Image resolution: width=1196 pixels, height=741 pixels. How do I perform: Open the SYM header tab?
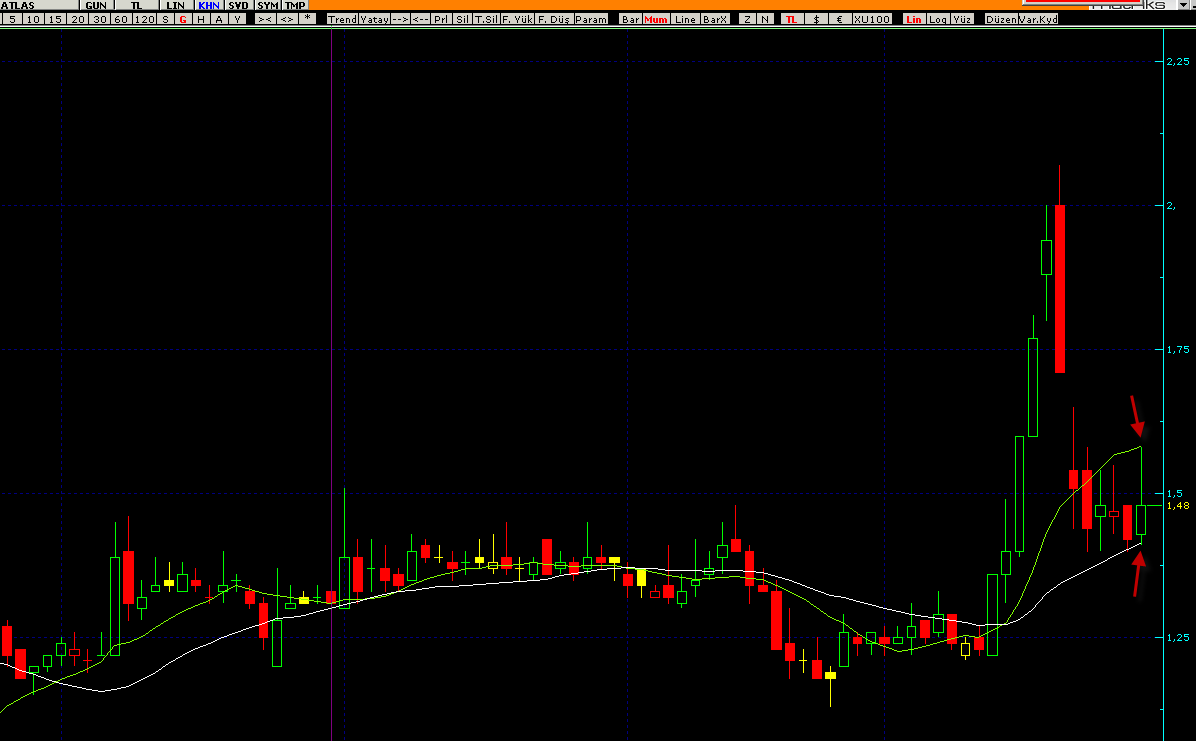(268, 5)
